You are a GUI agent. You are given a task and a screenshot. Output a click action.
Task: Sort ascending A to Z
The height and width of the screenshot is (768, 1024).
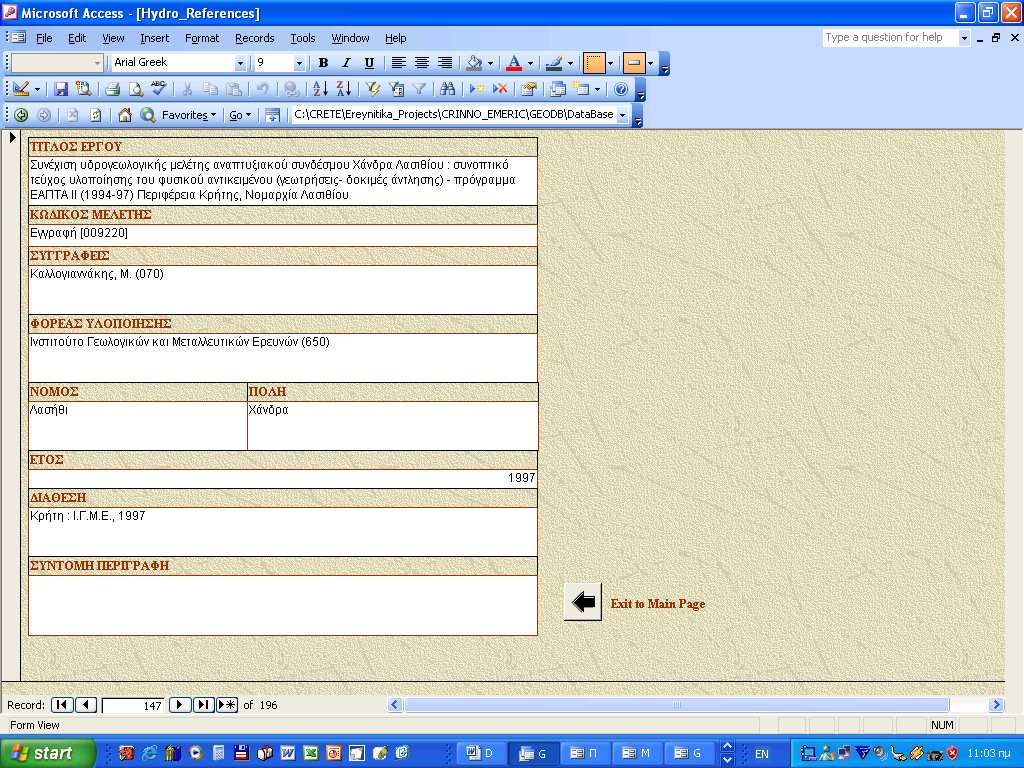[320, 89]
